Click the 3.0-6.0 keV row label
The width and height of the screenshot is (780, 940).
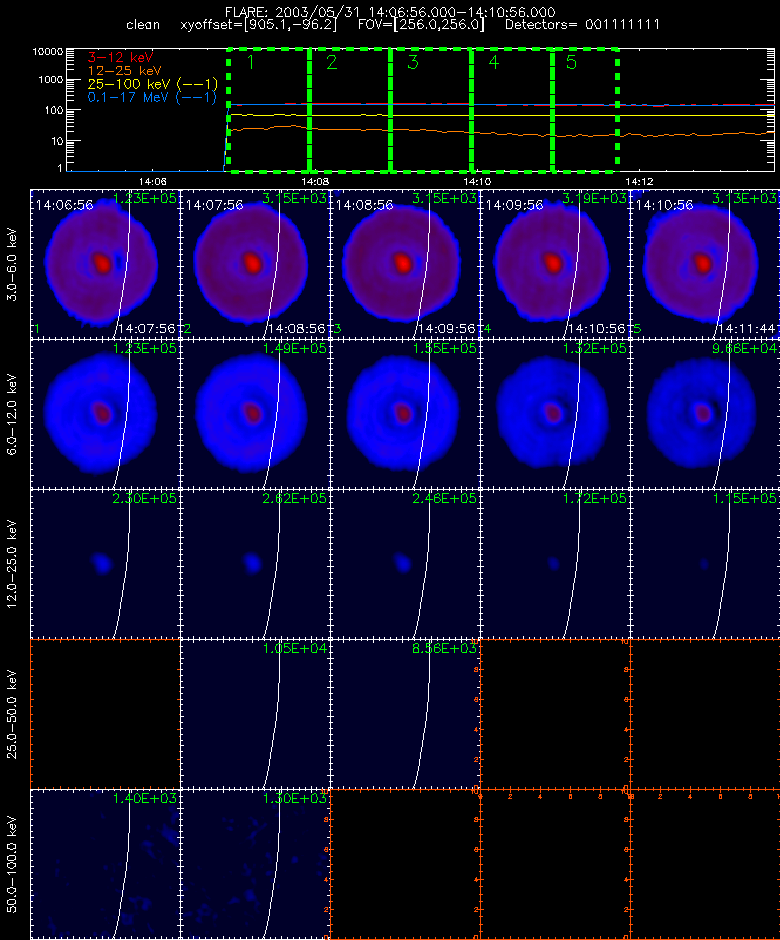coord(12,264)
